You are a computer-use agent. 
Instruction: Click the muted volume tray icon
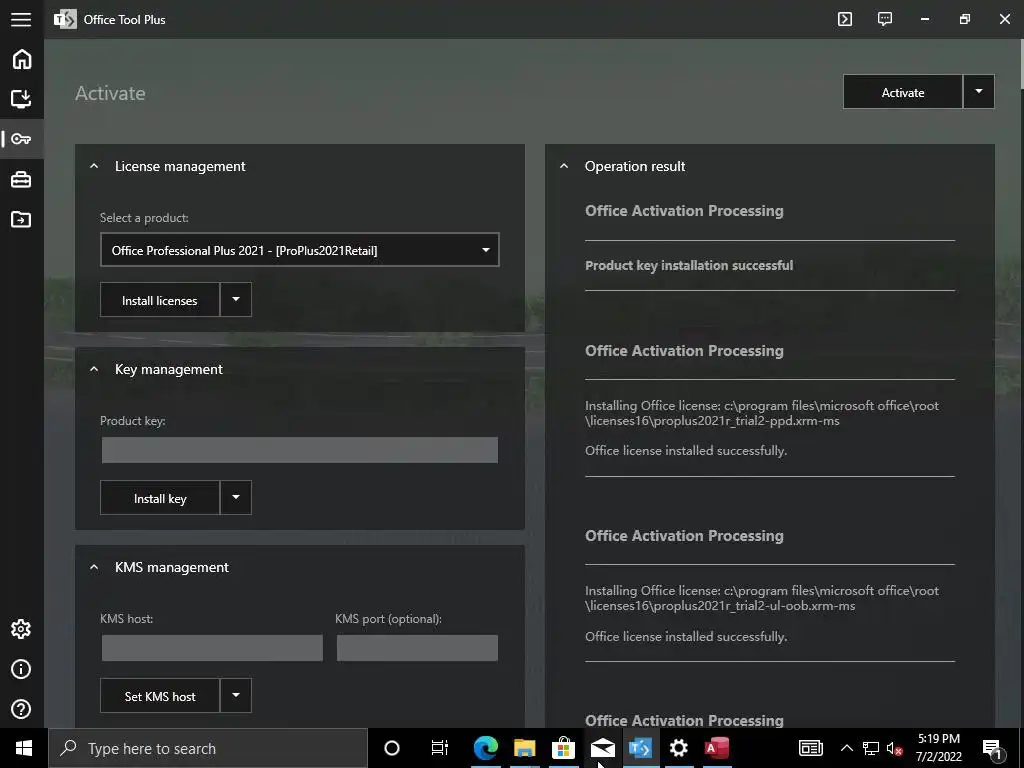coord(894,749)
